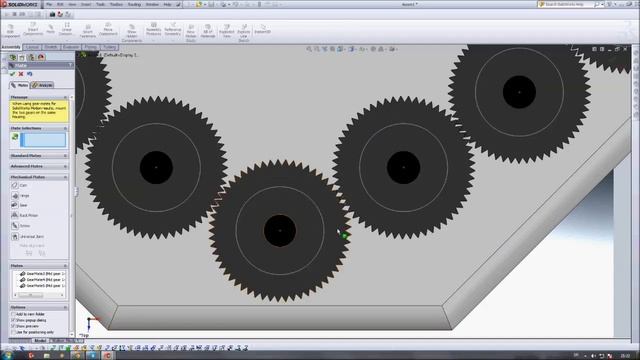The height and width of the screenshot is (360, 640).
Task: Click Linear Component Pattern icon
Action: [x=67, y=29]
